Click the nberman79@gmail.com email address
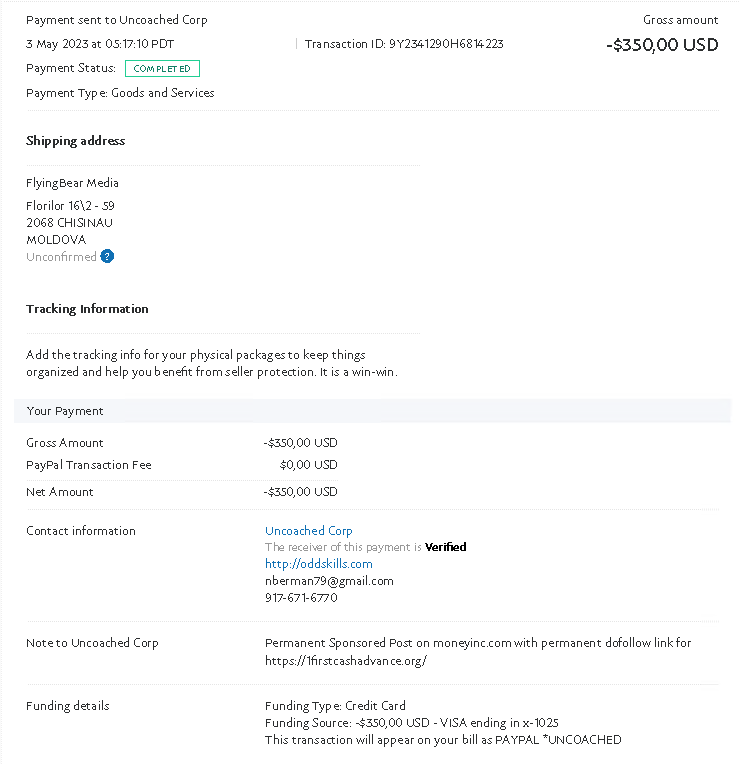740x764 pixels. [x=329, y=581]
